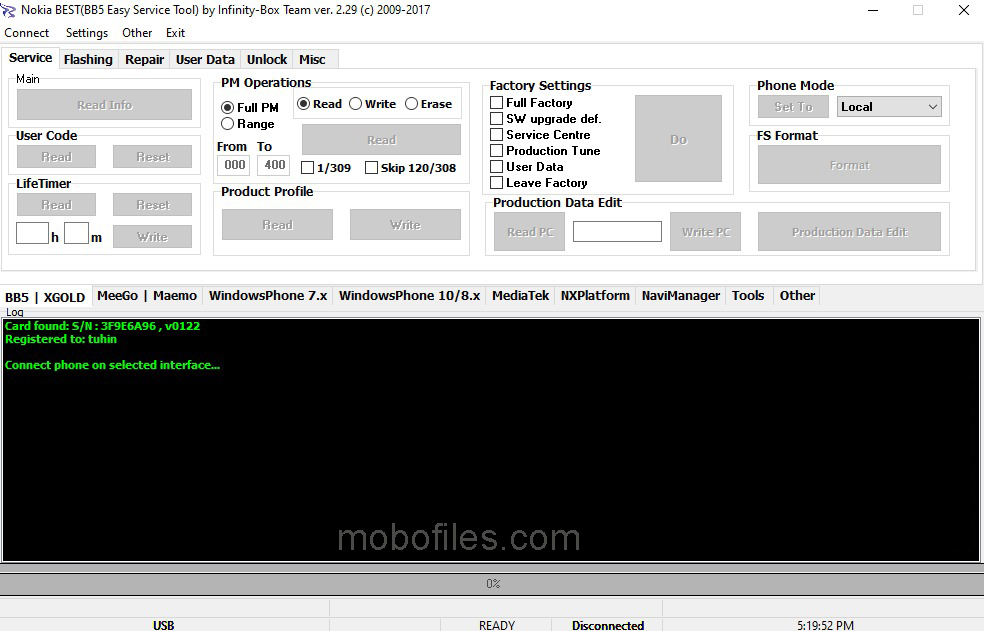Click the Product Profile Read button
Image resolution: width=984 pixels, height=631 pixels.
(277, 225)
